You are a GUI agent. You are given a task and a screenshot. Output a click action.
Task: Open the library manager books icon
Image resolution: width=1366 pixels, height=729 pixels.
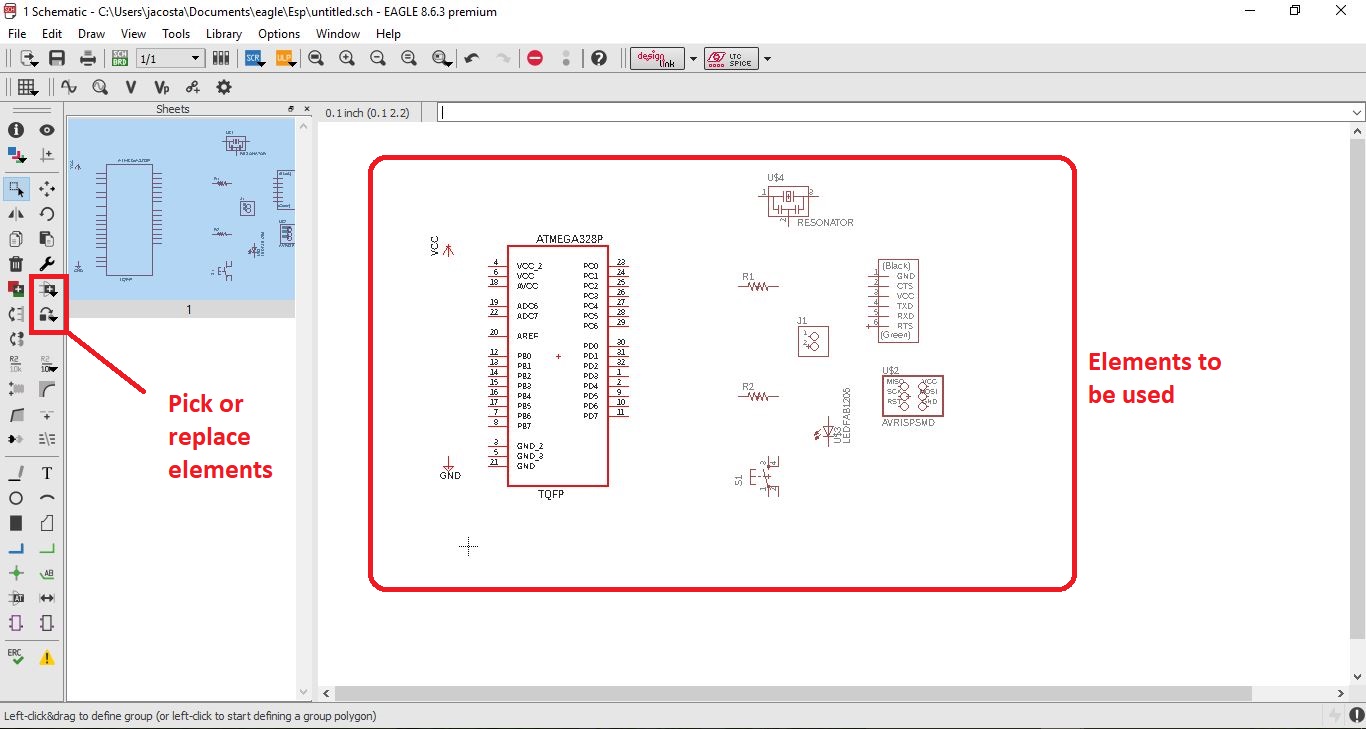click(x=221, y=58)
